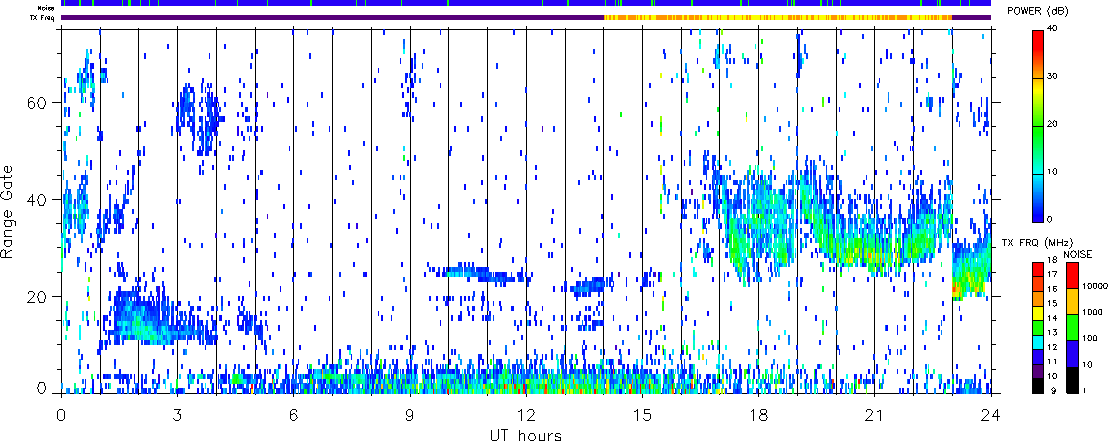Click the 1000 tick on NOISE scale
Viewport: 1108px width, 441px height.
click(x=1090, y=310)
